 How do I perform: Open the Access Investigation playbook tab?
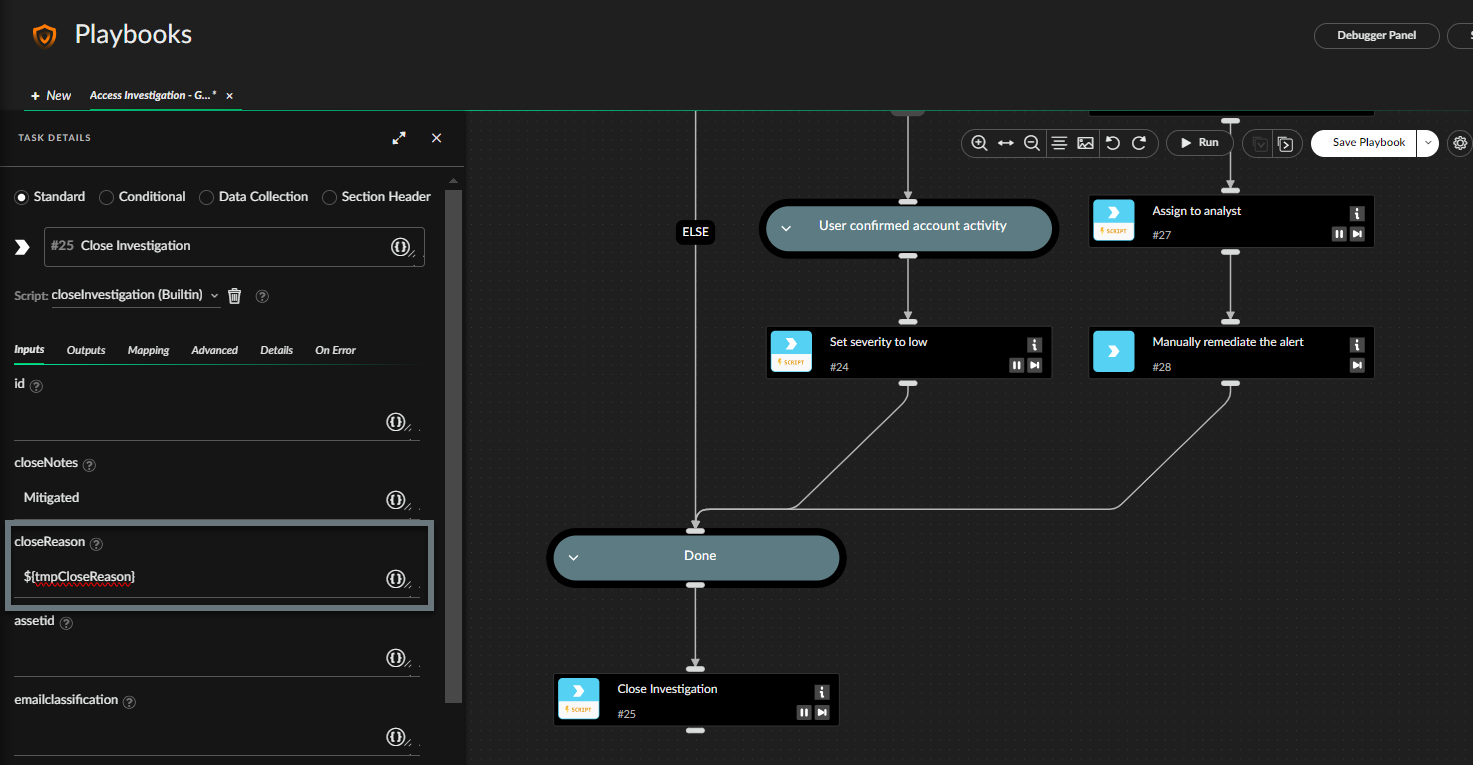(x=153, y=95)
